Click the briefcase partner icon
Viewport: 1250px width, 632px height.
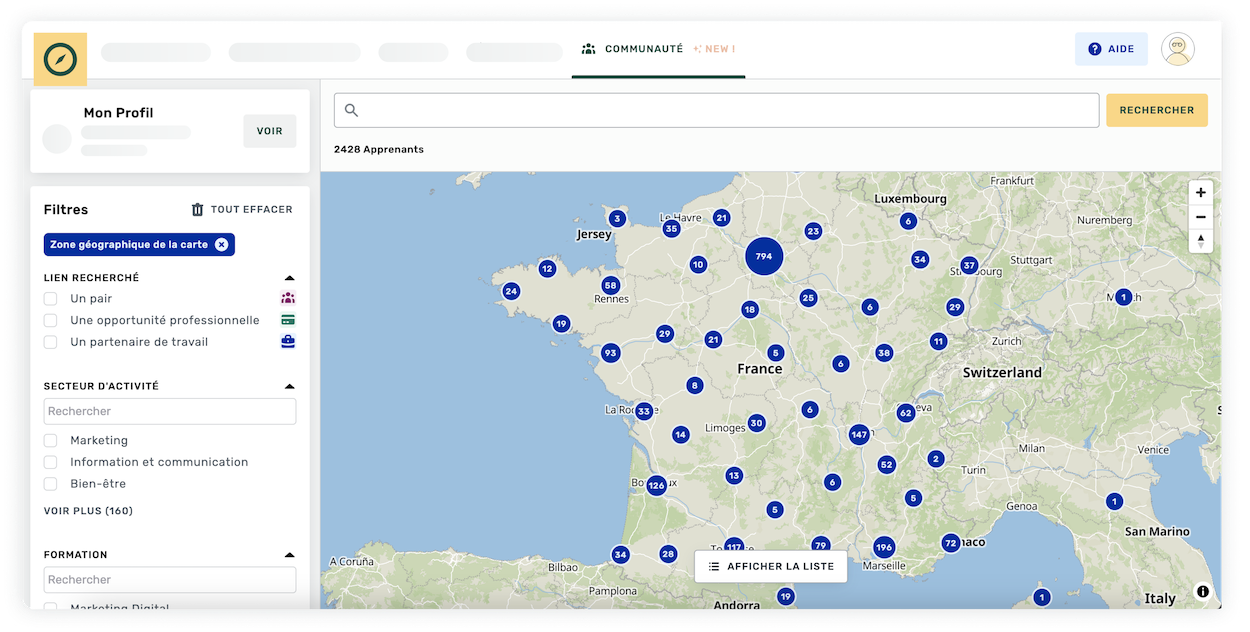coord(288,341)
